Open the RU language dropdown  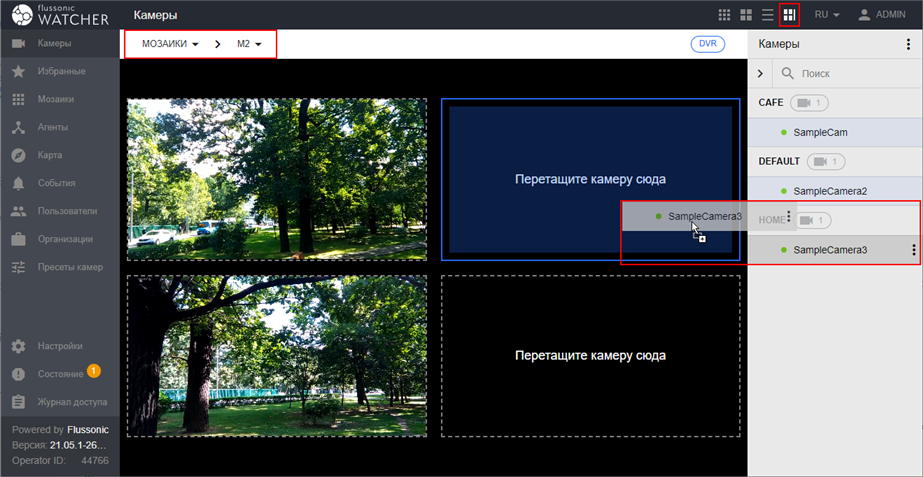pyautogui.click(x=826, y=15)
